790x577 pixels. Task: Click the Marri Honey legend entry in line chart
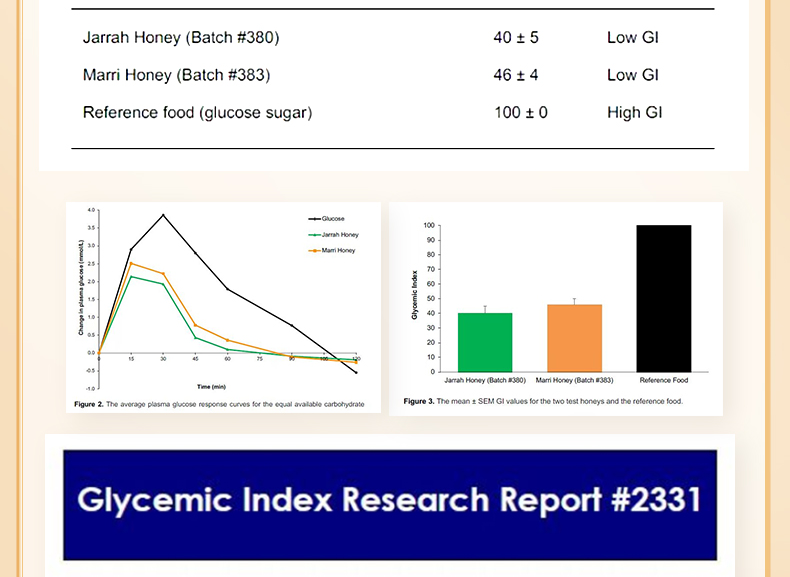[x=337, y=250]
